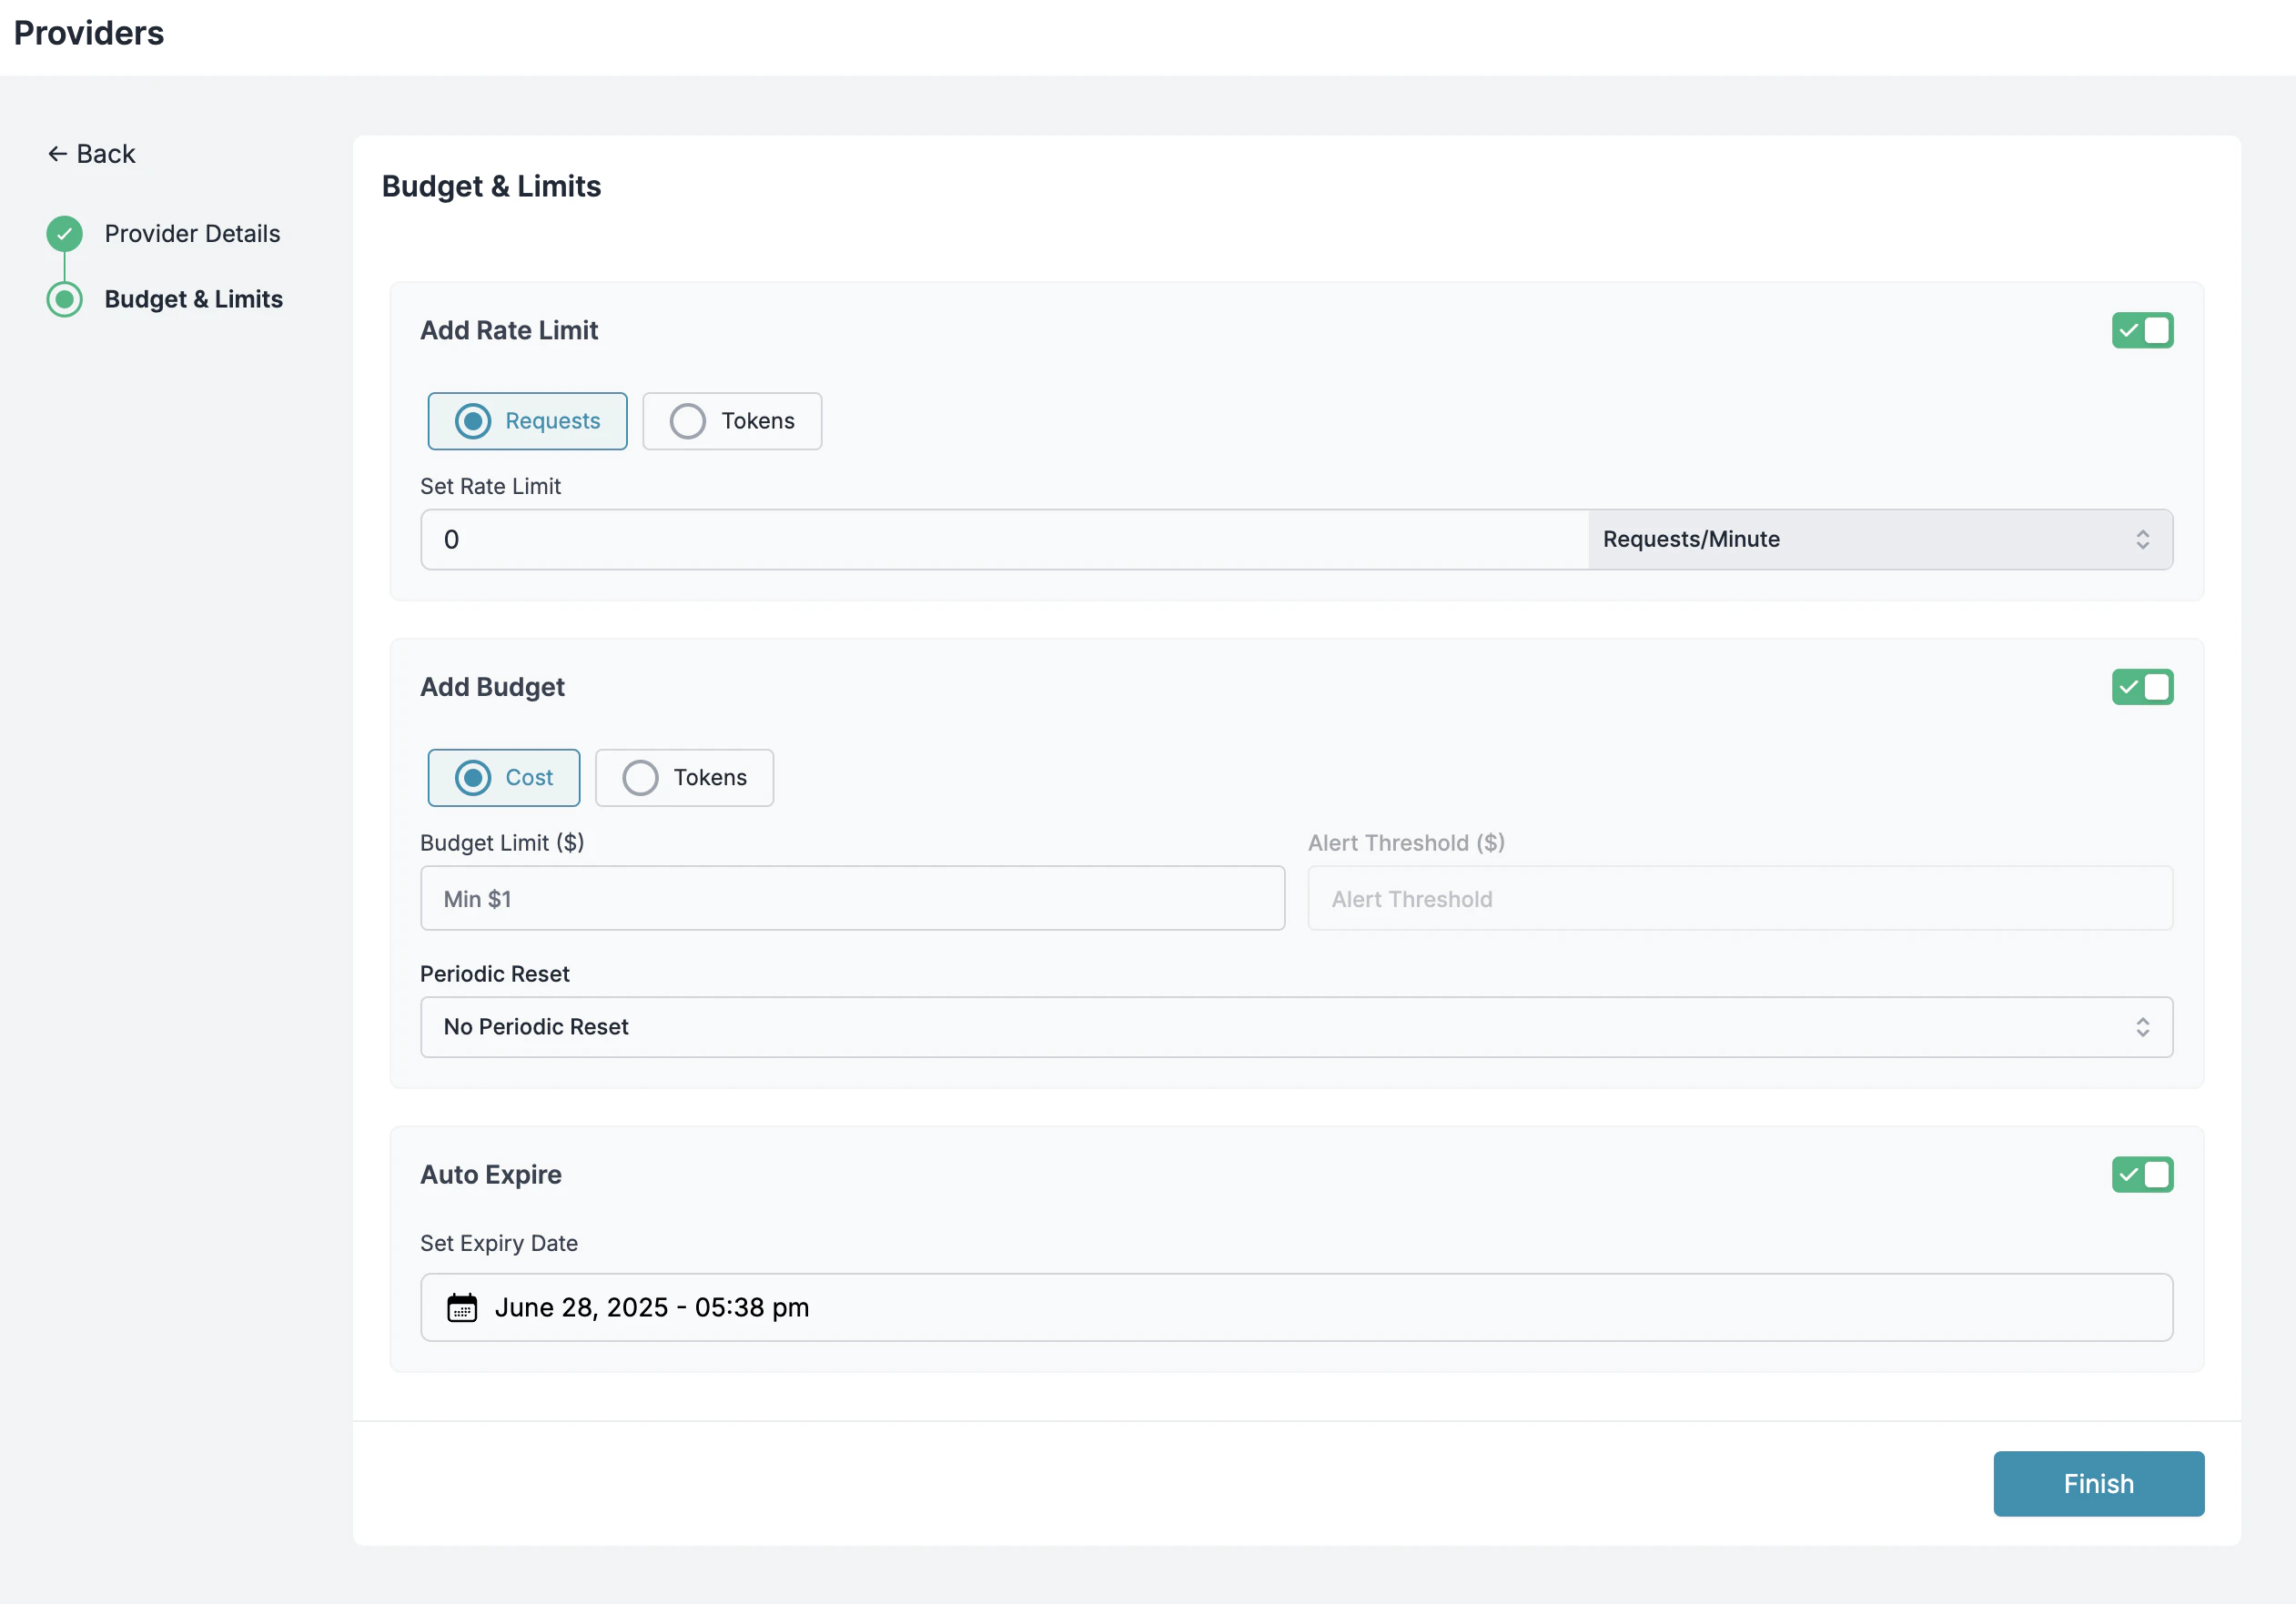Turn off the Add Budget toggle
Image resolution: width=2296 pixels, height=1604 pixels.
[2142, 687]
